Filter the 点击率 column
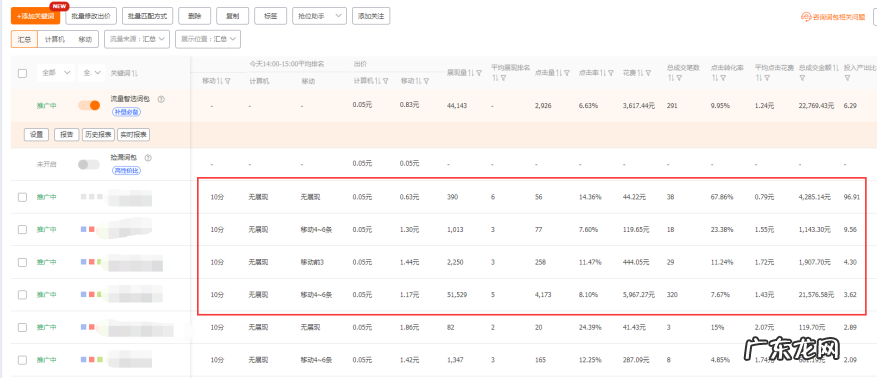 tap(610, 73)
